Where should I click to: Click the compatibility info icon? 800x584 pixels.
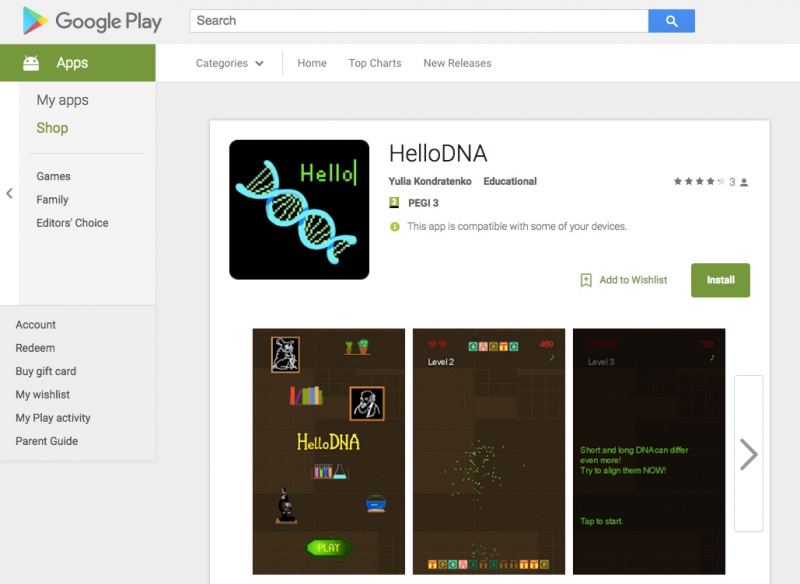point(394,226)
